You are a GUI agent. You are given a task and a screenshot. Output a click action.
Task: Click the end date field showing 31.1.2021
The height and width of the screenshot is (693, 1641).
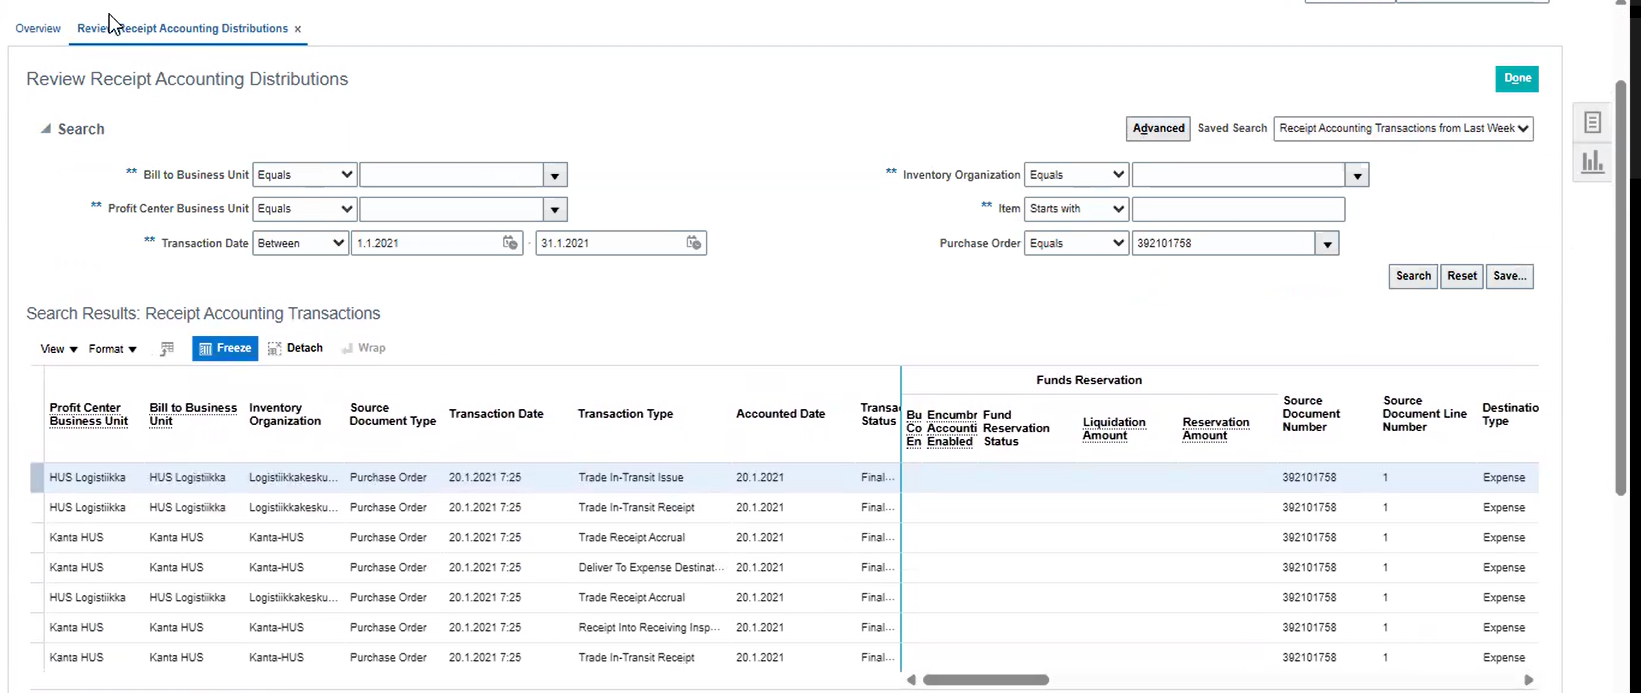[611, 243]
